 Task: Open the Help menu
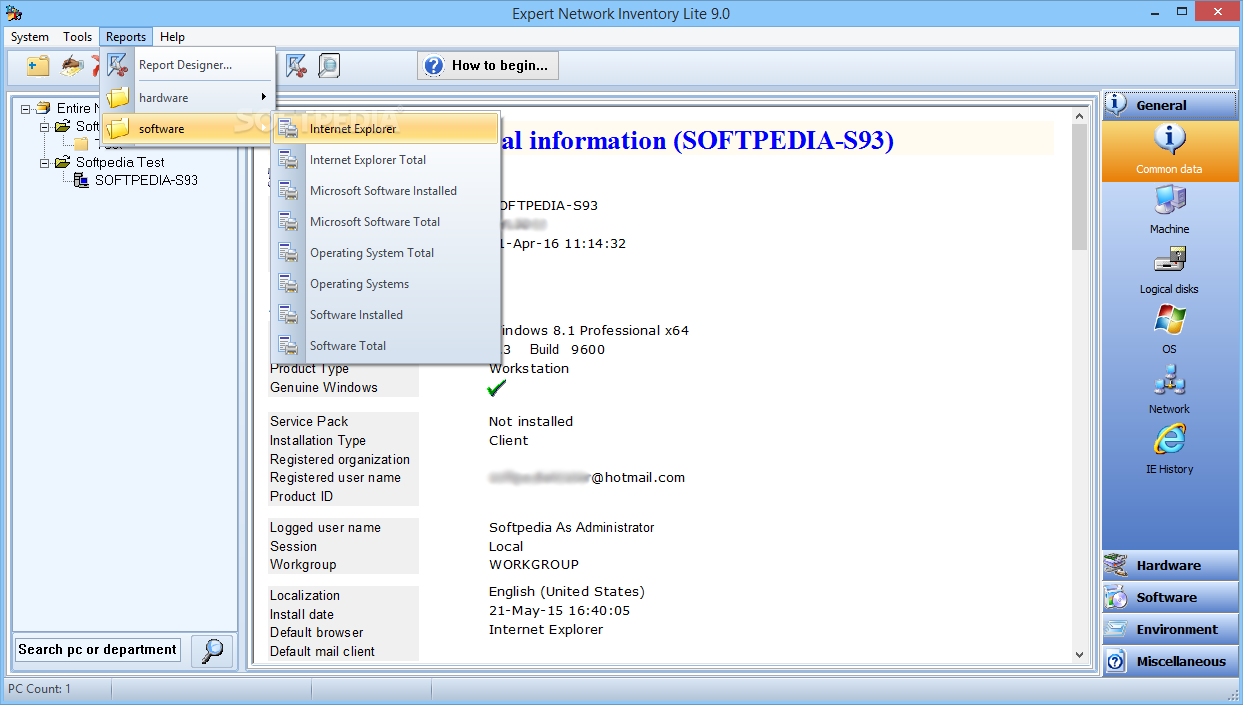click(x=172, y=37)
